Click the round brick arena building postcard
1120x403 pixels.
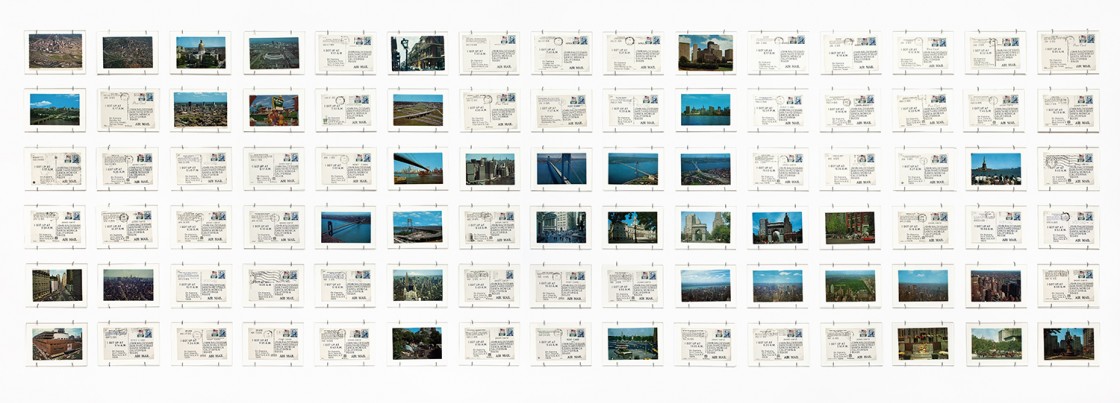coord(57,344)
